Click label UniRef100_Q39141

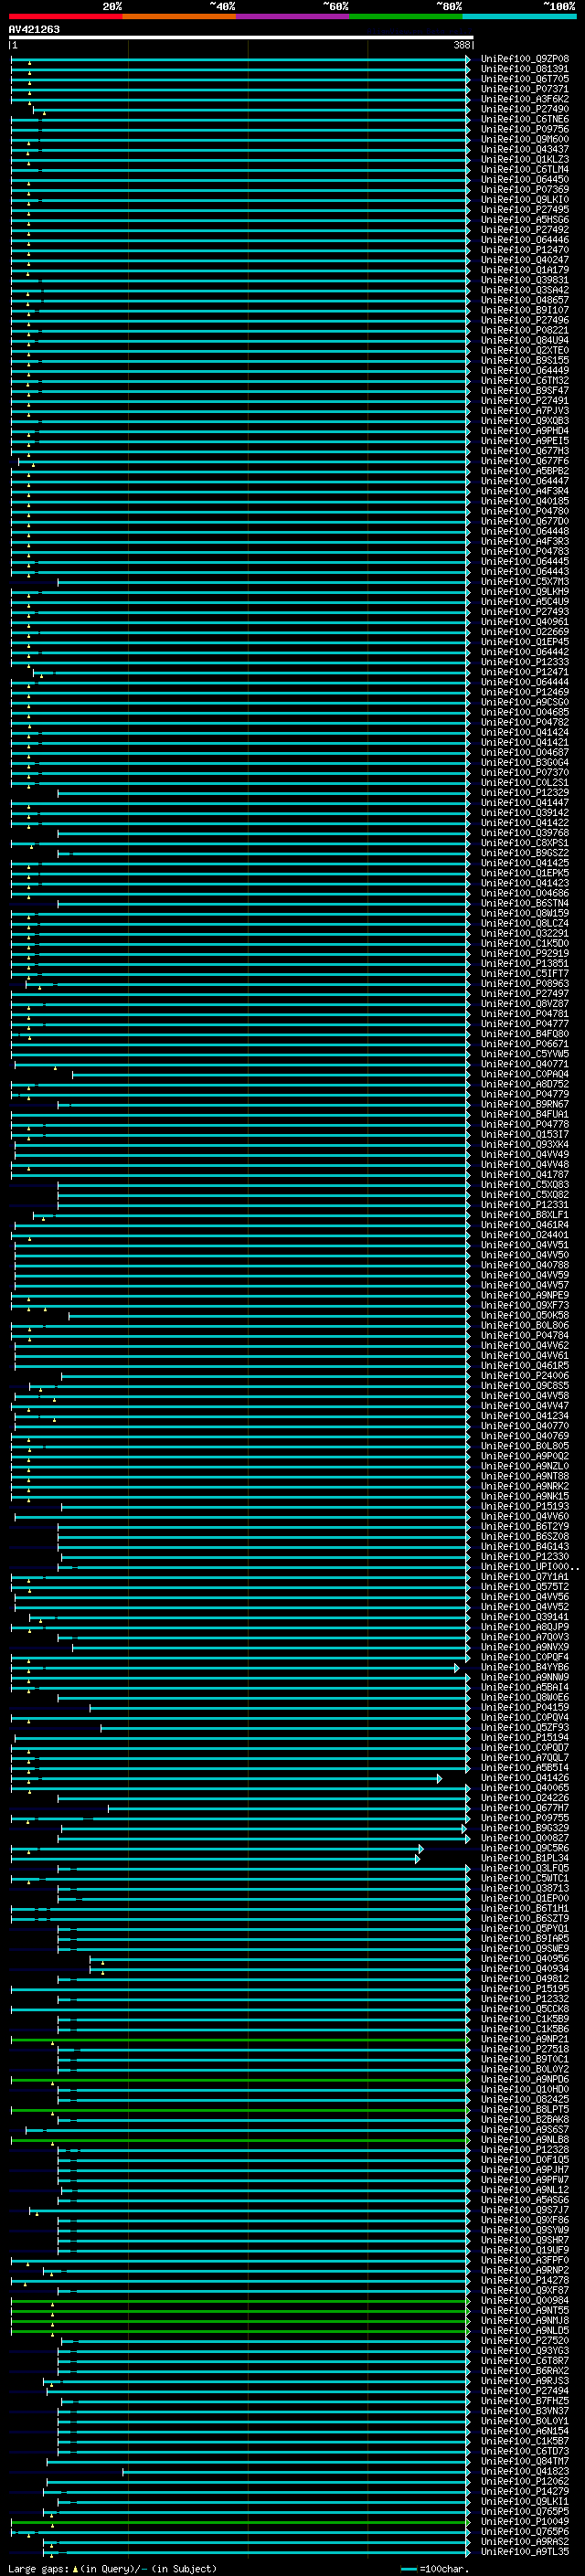[524, 1617]
